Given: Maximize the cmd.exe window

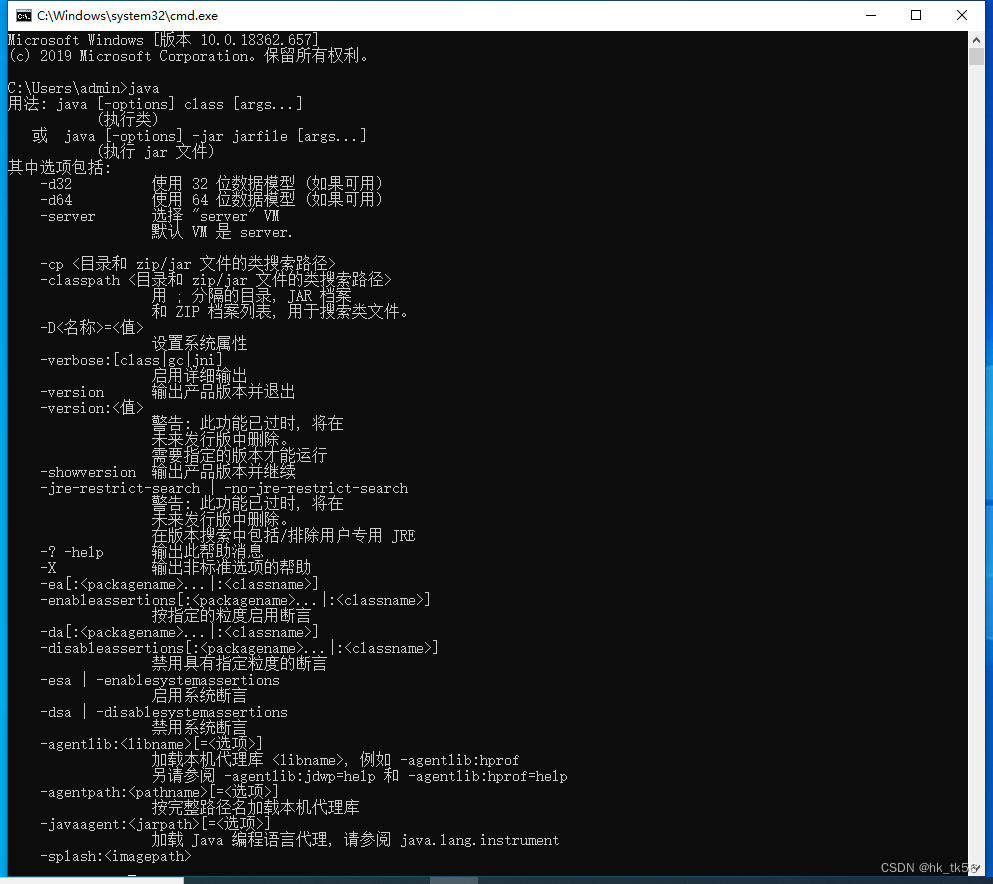Looking at the screenshot, I should coord(916,15).
